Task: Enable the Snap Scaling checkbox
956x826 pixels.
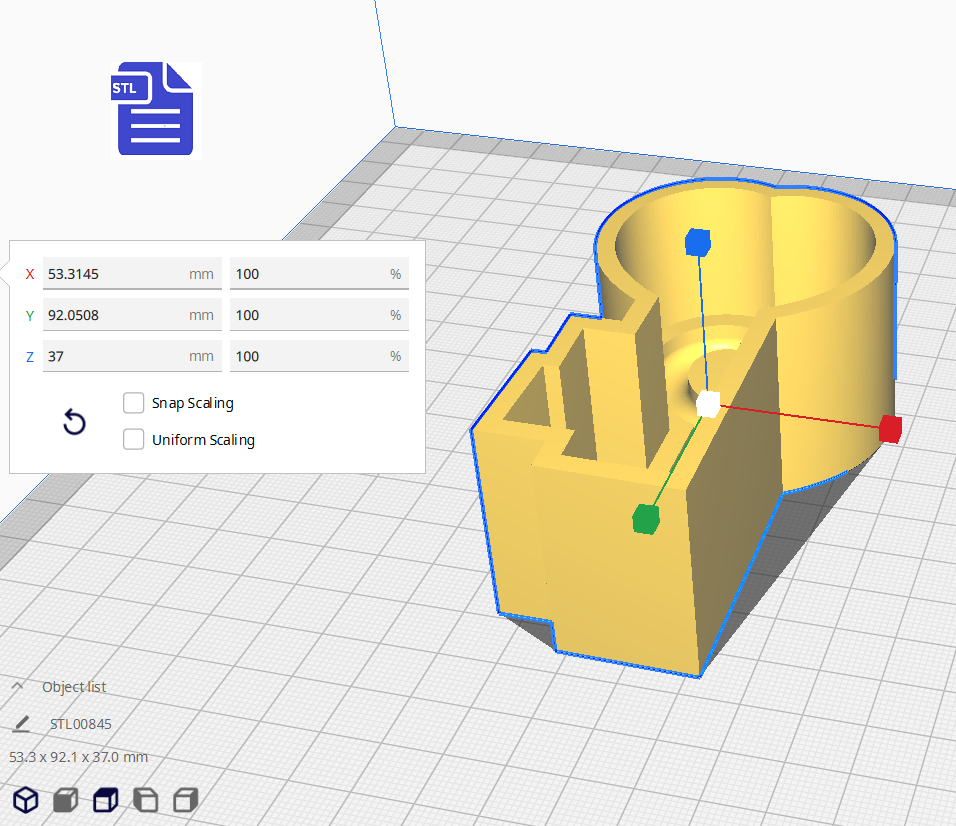Action: pyautogui.click(x=133, y=403)
